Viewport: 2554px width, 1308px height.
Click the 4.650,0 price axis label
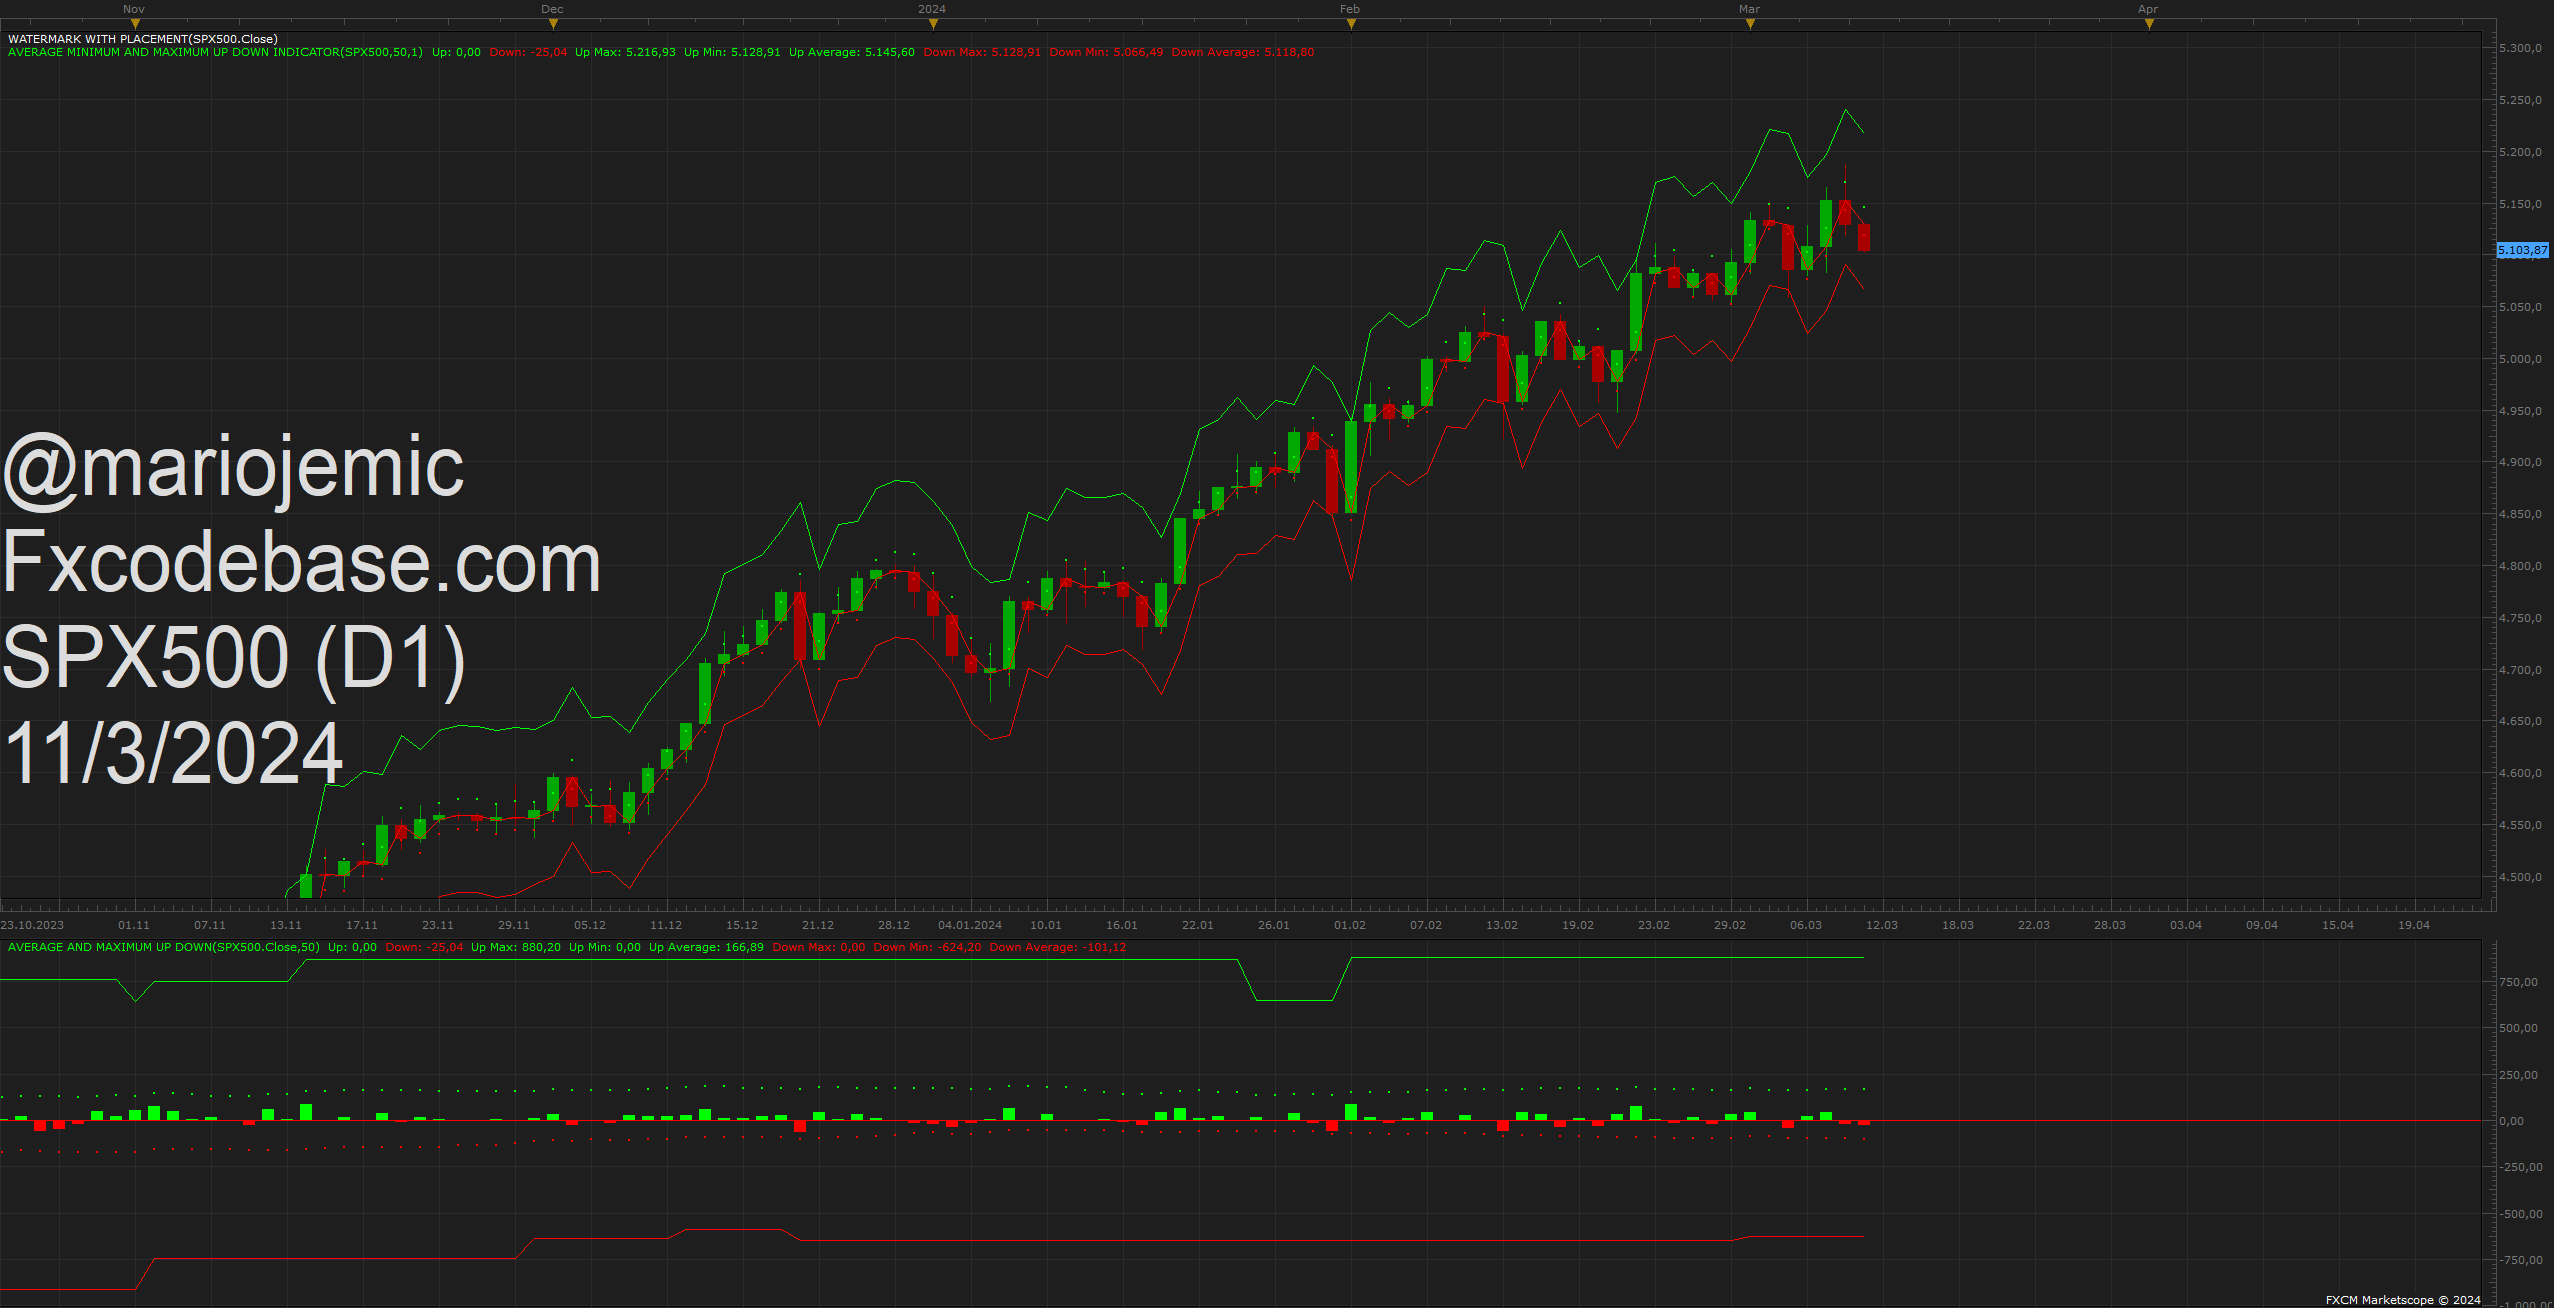[2520, 721]
